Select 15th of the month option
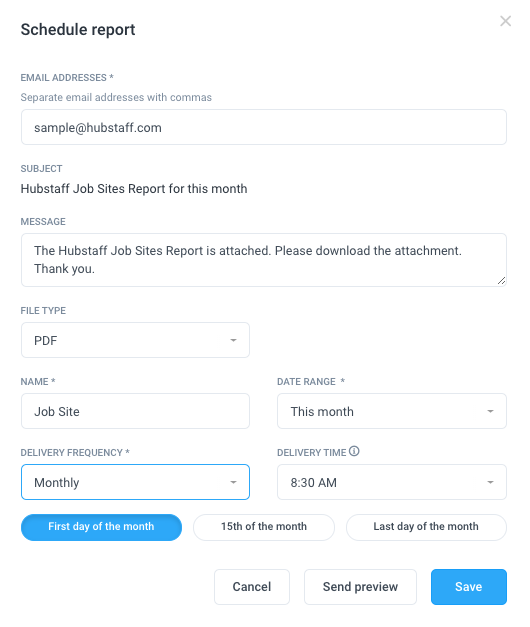530x627 pixels. coord(264,527)
